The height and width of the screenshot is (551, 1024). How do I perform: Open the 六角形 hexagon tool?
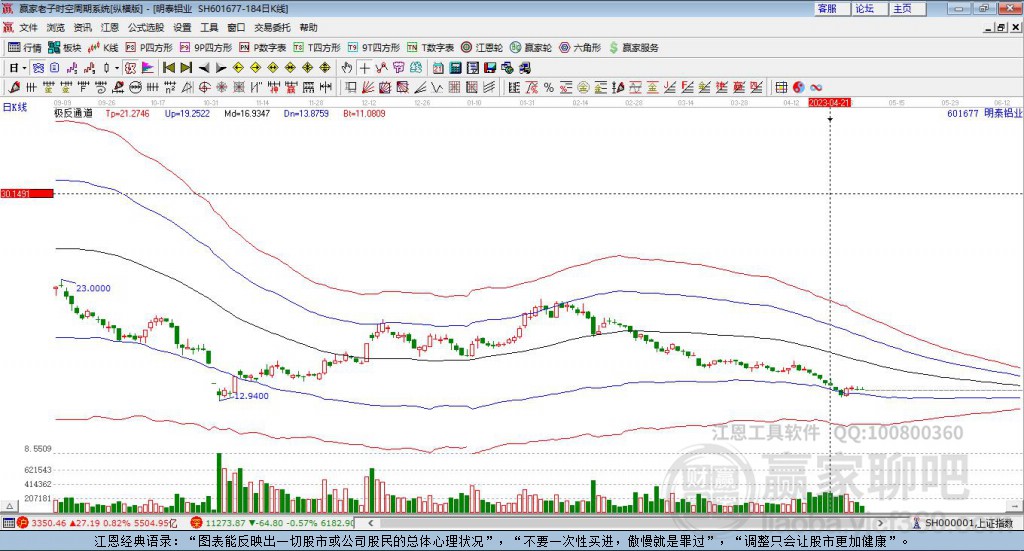tap(580, 47)
